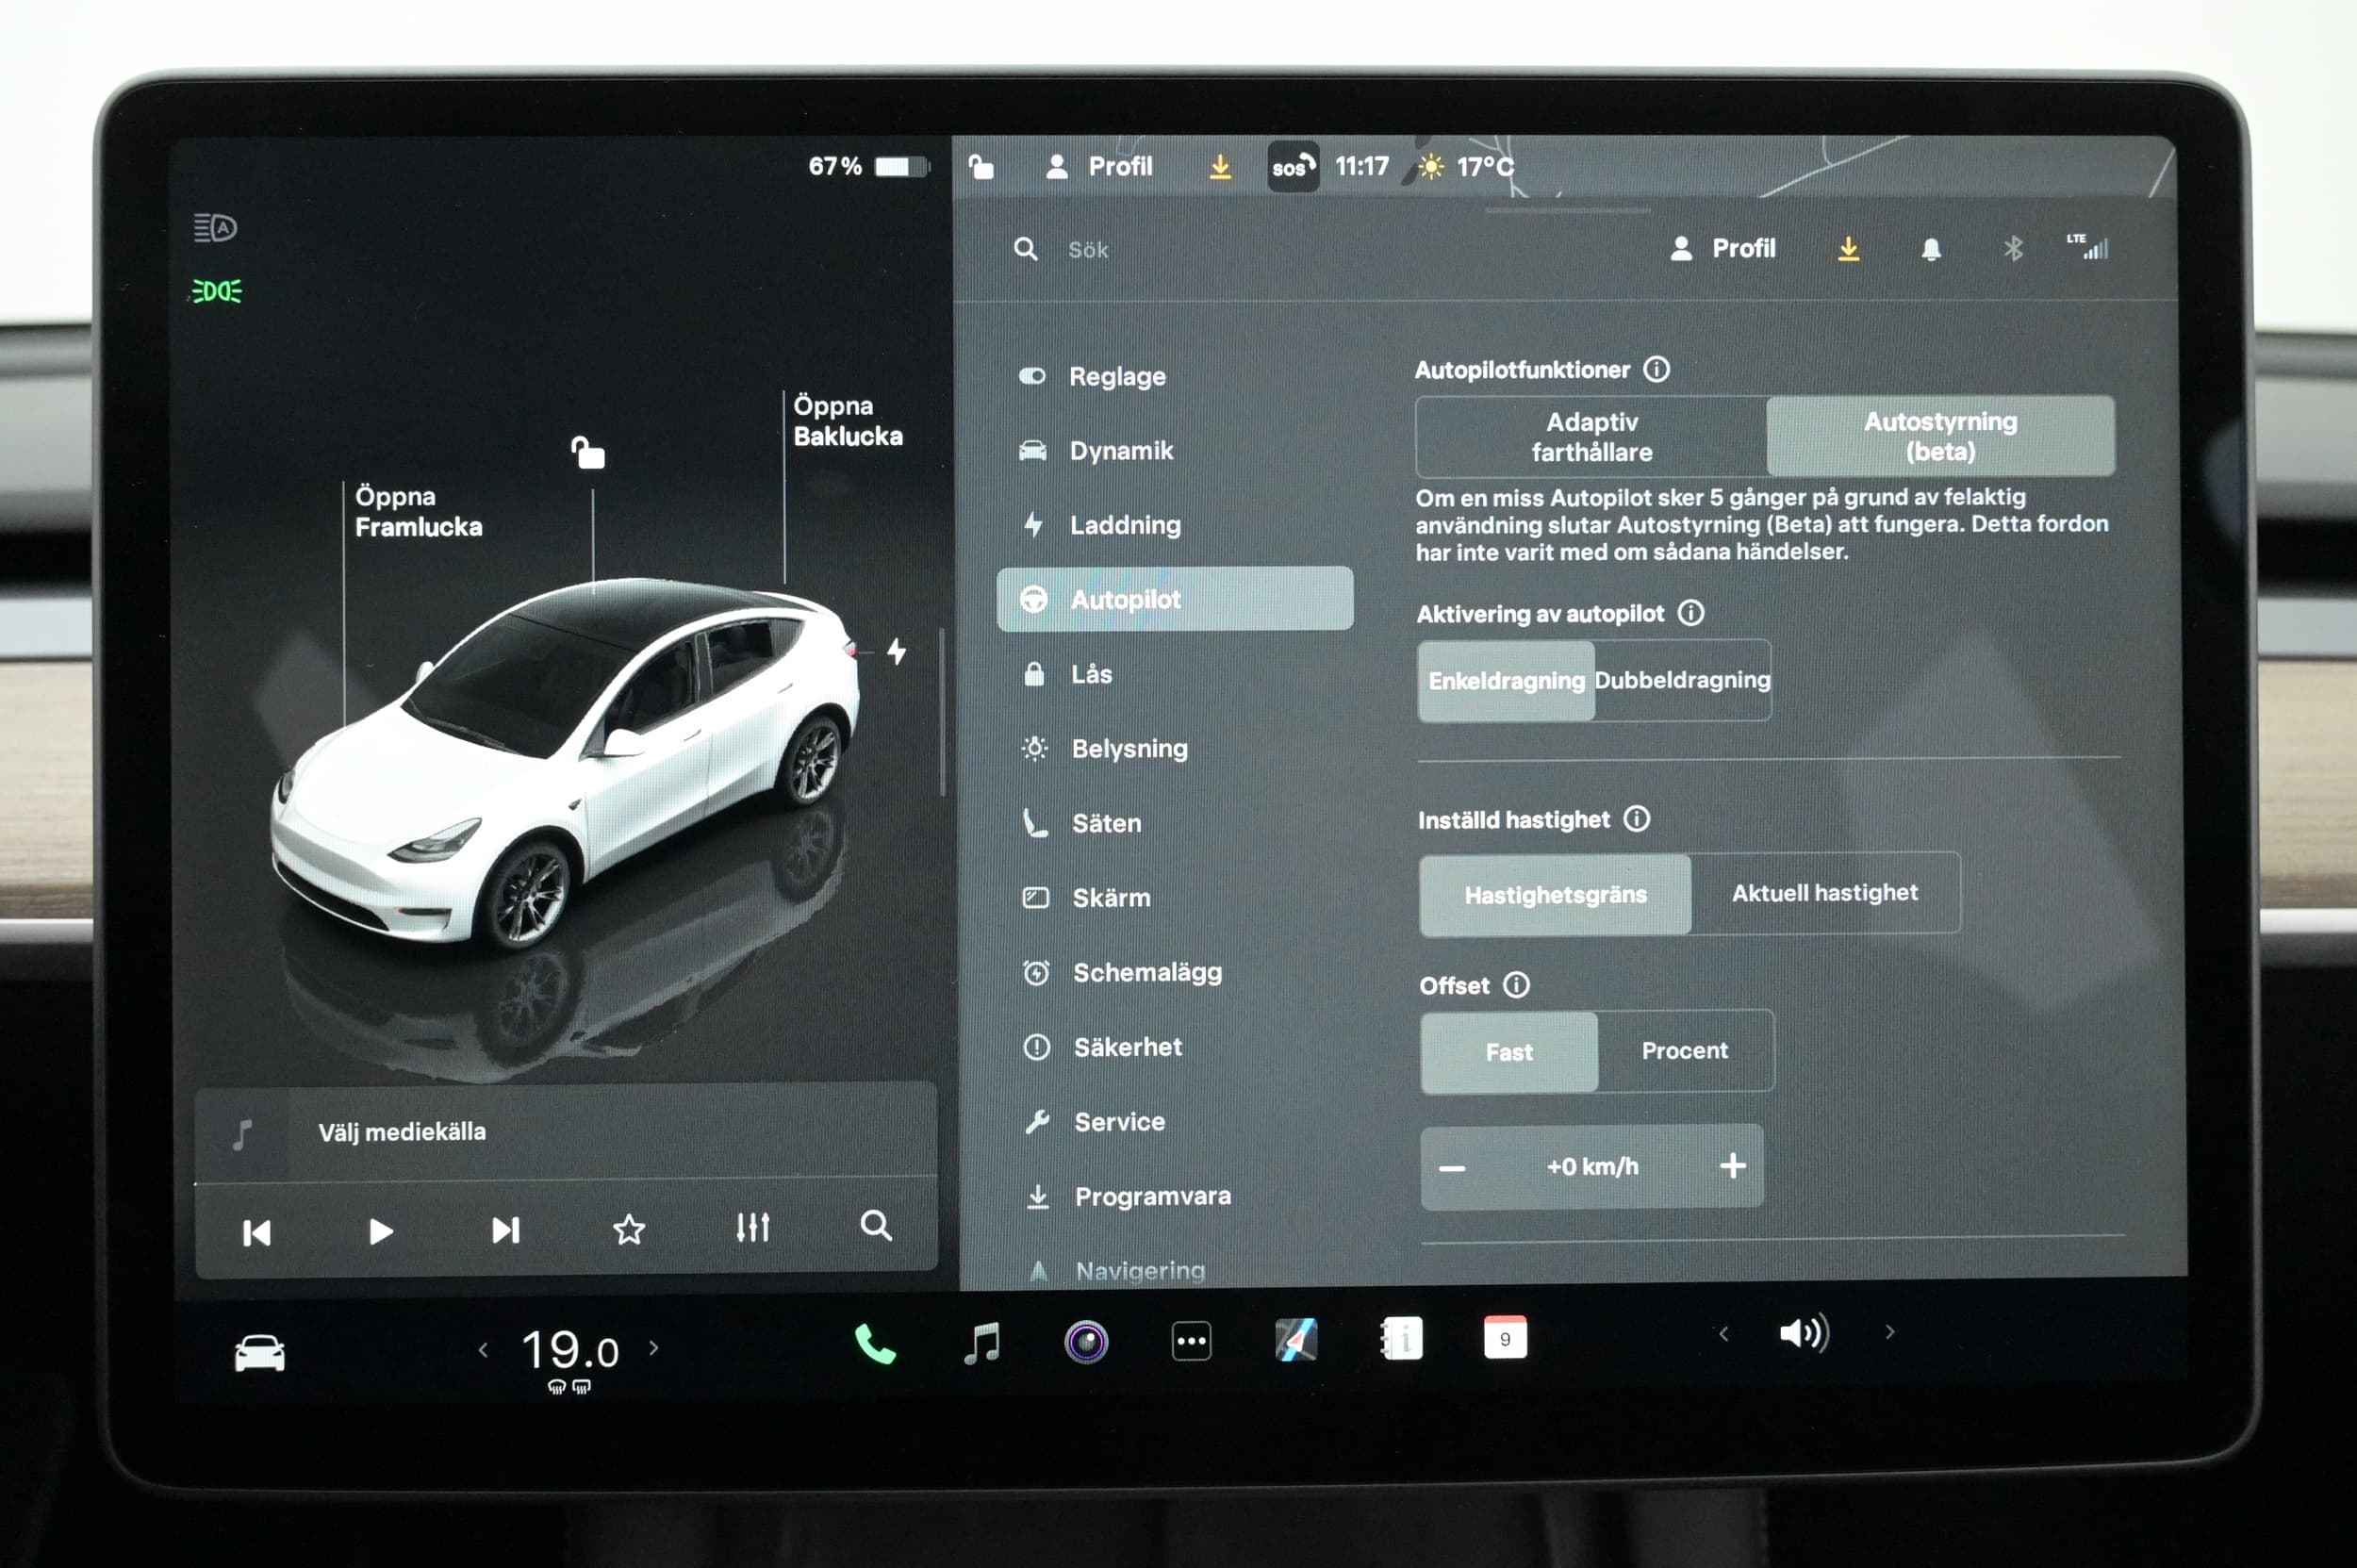Open the navigation map app icon
2357x1568 pixels.
pyautogui.click(x=1296, y=1340)
